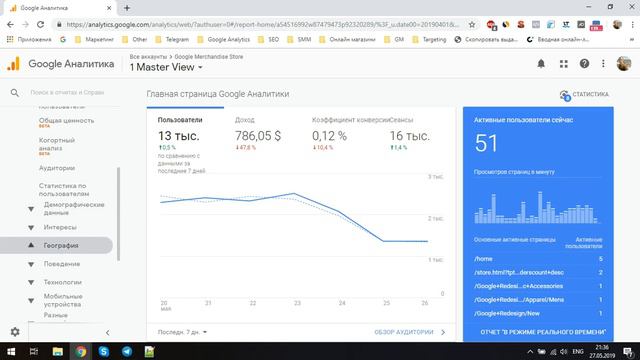Open the Google Analytics bookmarks folder
The width and height of the screenshot is (640, 360).
224,39
